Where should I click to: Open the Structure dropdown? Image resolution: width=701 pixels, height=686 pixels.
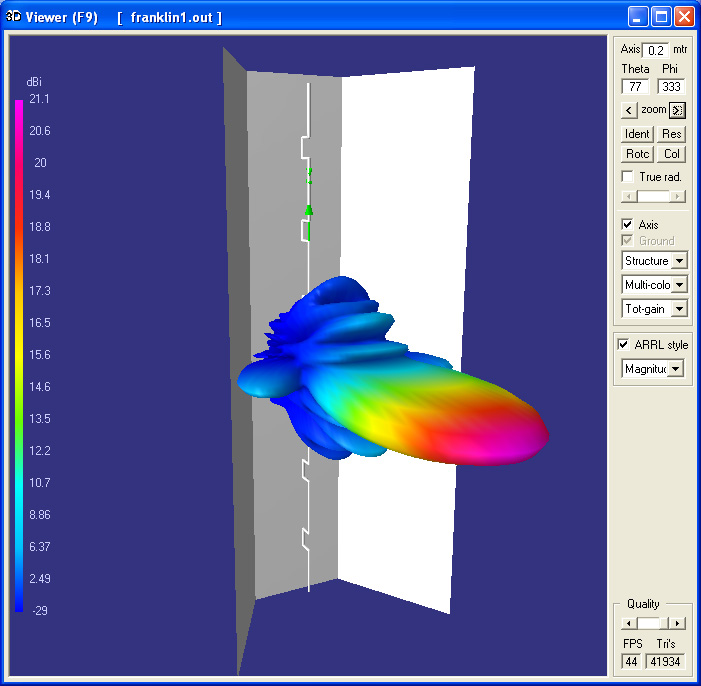[x=679, y=261]
